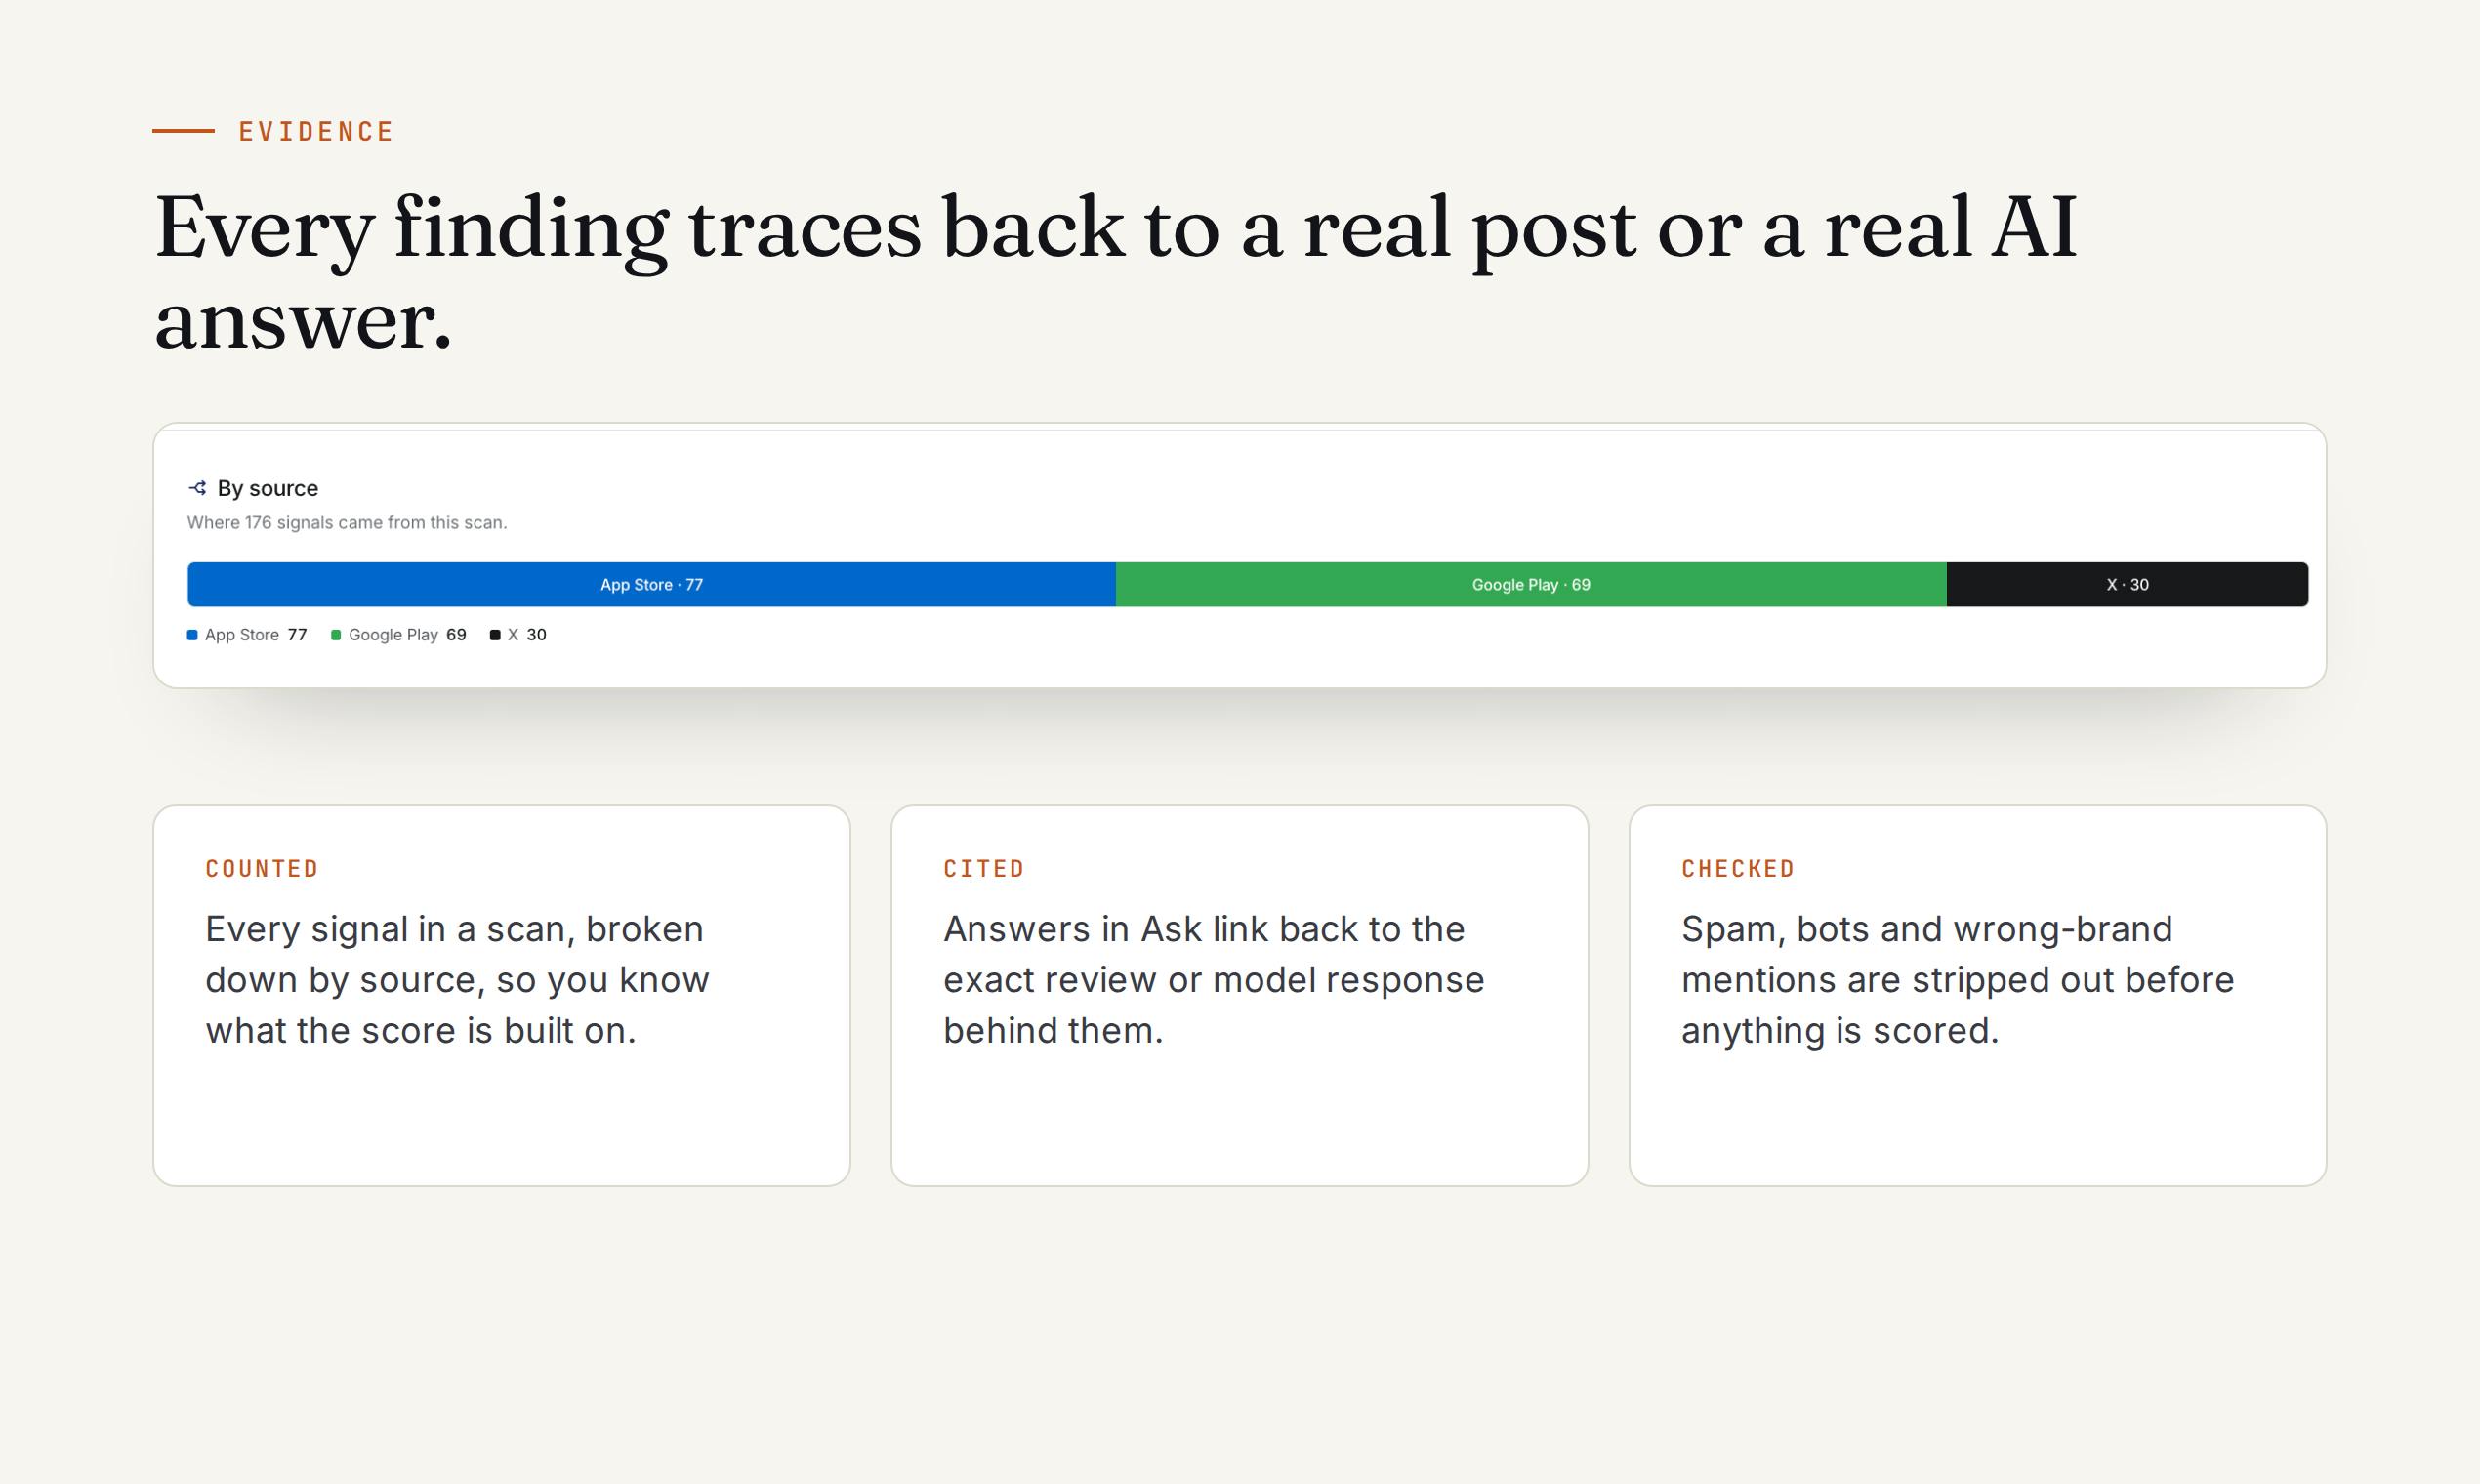Open the CHECKED card
The image size is (2480, 1484).
1978,996
